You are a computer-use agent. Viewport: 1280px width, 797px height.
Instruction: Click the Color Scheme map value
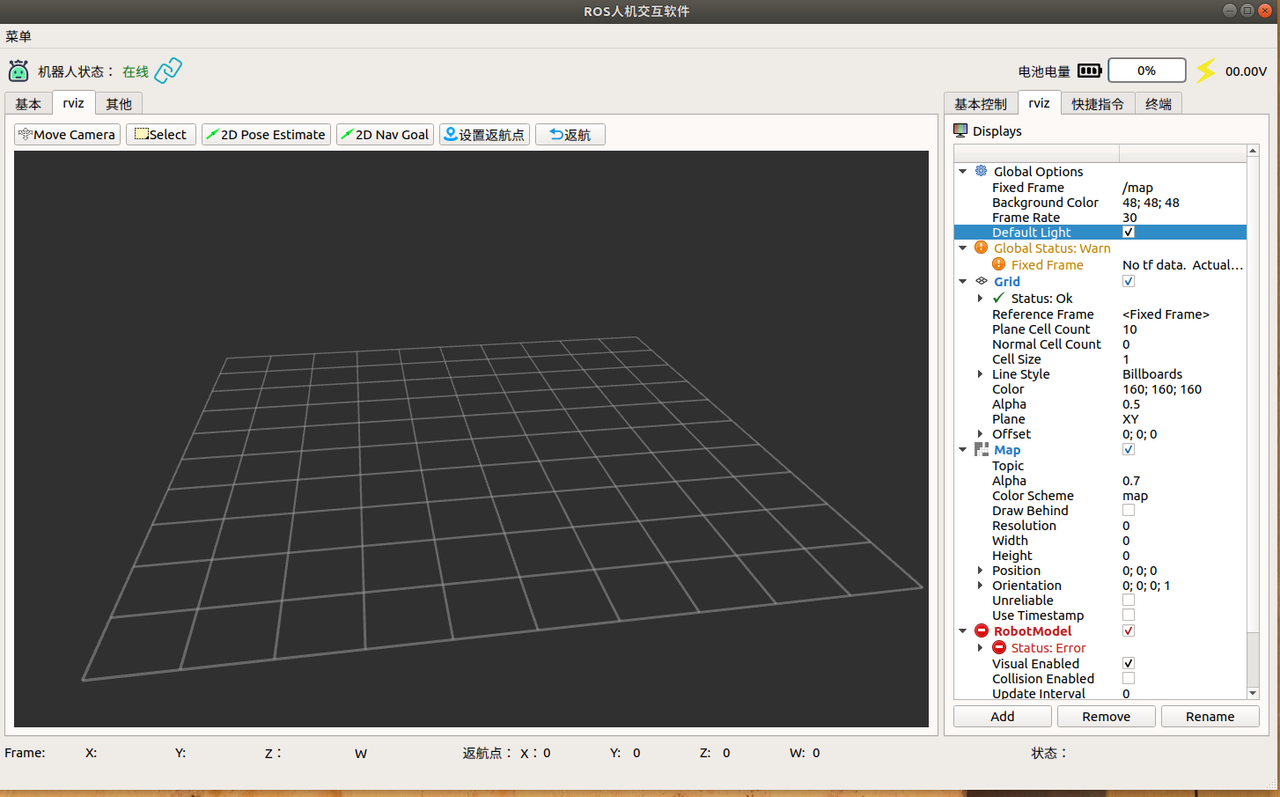(x=1135, y=495)
